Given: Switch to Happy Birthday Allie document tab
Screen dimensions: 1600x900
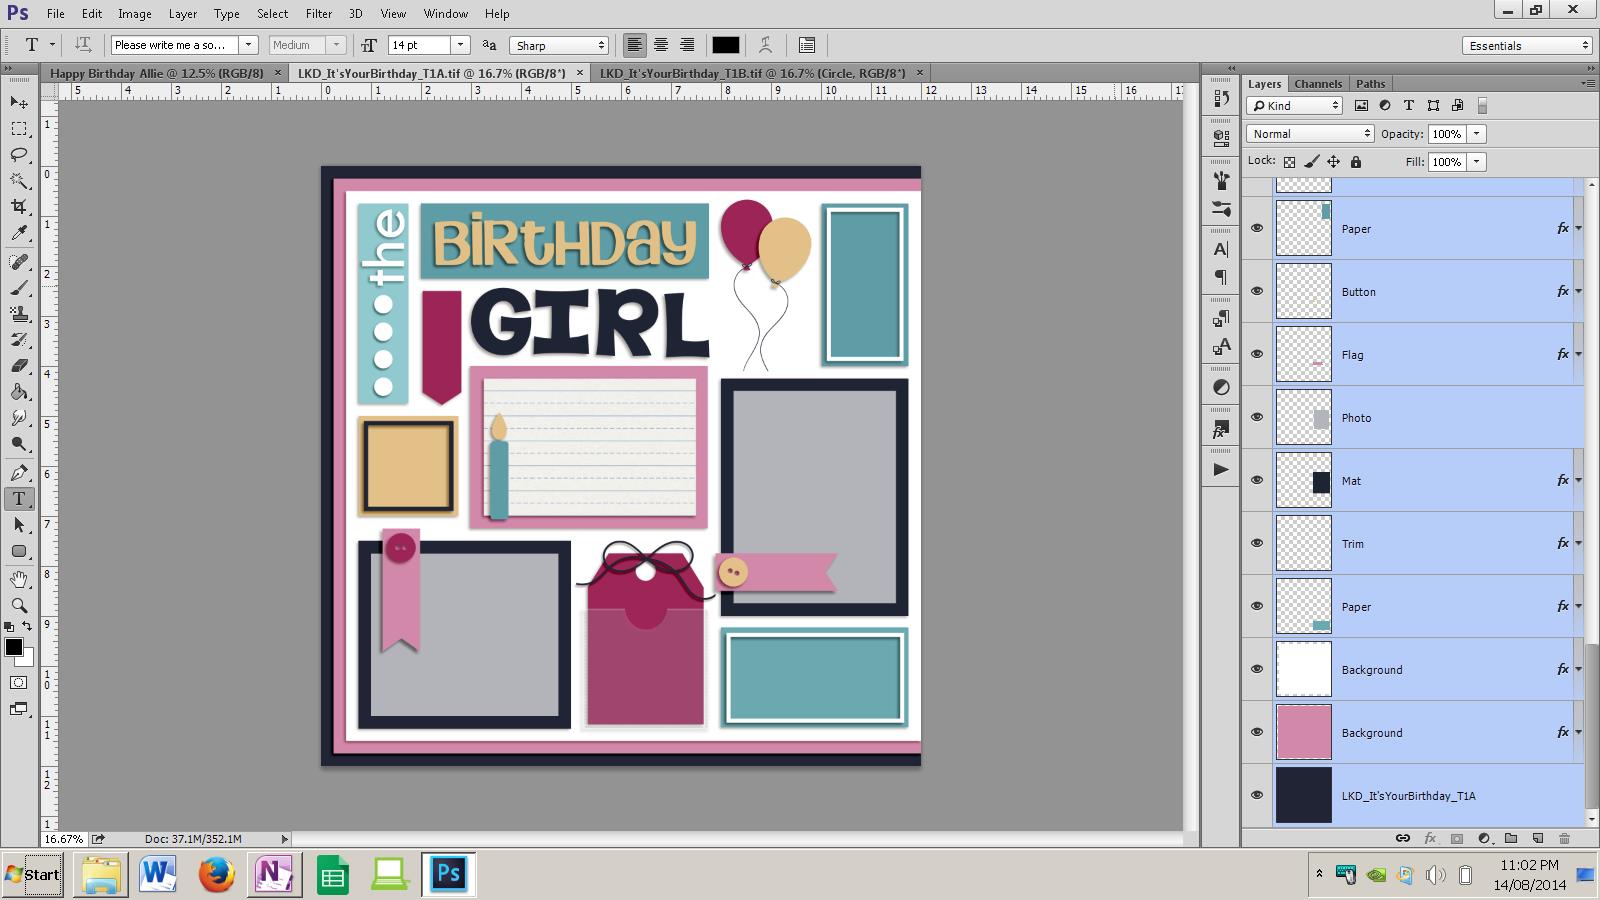Looking at the screenshot, I should pyautogui.click(x=156, y=73).
